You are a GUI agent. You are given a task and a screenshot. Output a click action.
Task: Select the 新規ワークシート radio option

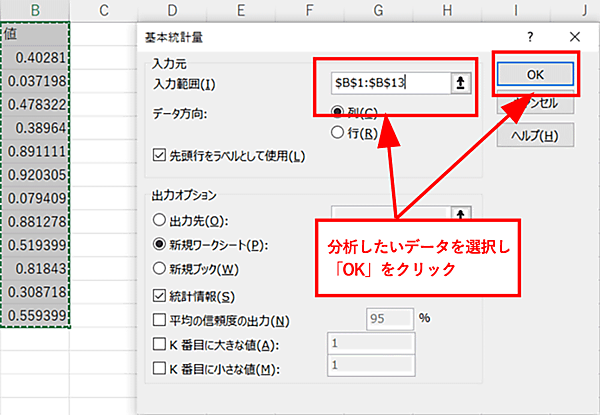tap(158, 244)
